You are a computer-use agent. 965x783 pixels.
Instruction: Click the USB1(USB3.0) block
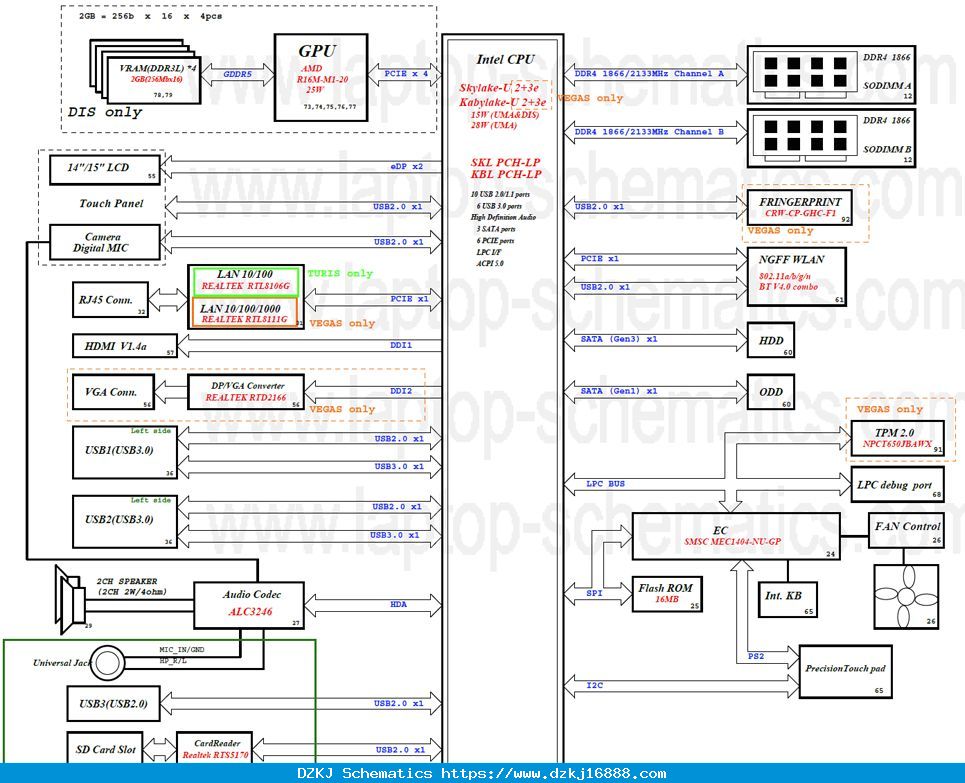click(124, 452)
